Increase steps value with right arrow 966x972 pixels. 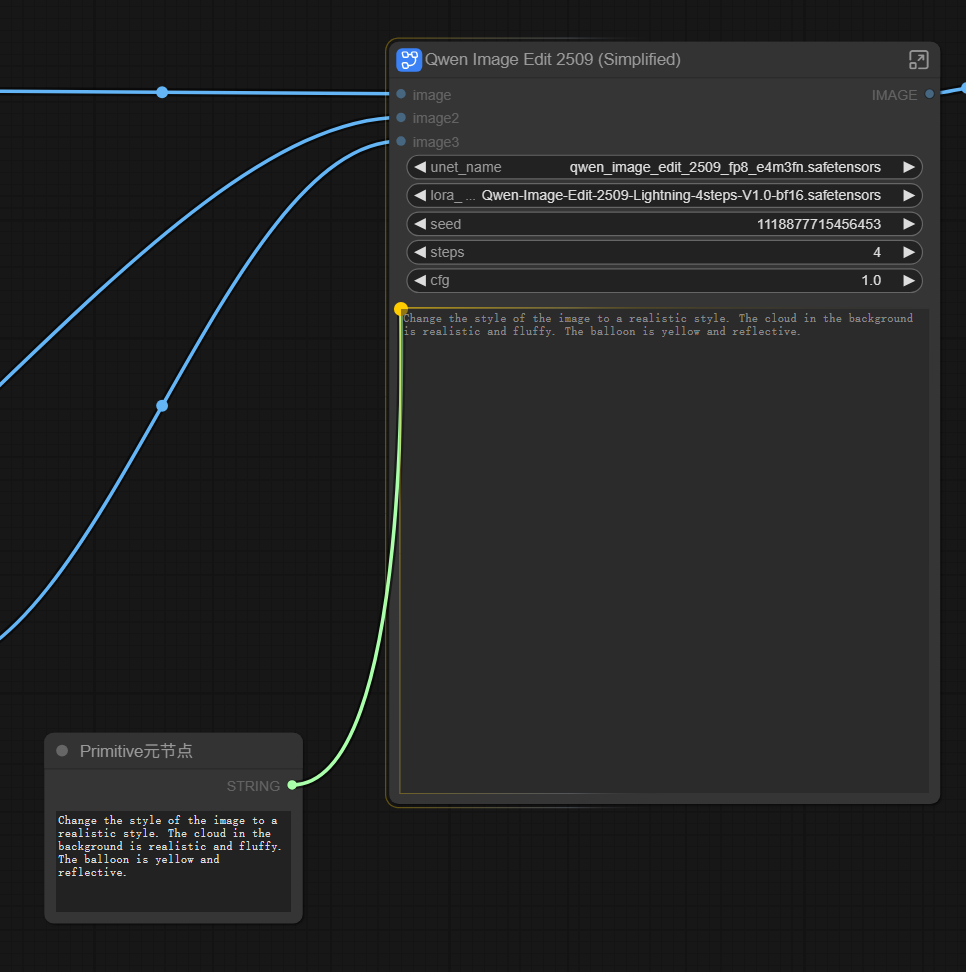click(908, 252)
